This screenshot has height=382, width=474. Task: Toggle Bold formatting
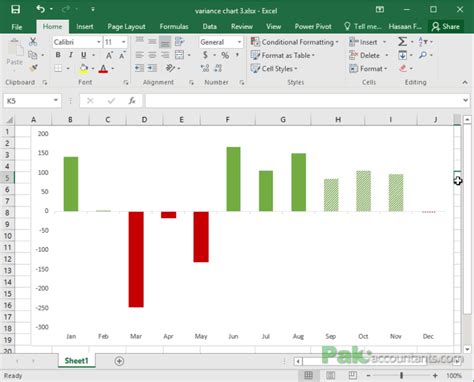[x=58, y=55]
